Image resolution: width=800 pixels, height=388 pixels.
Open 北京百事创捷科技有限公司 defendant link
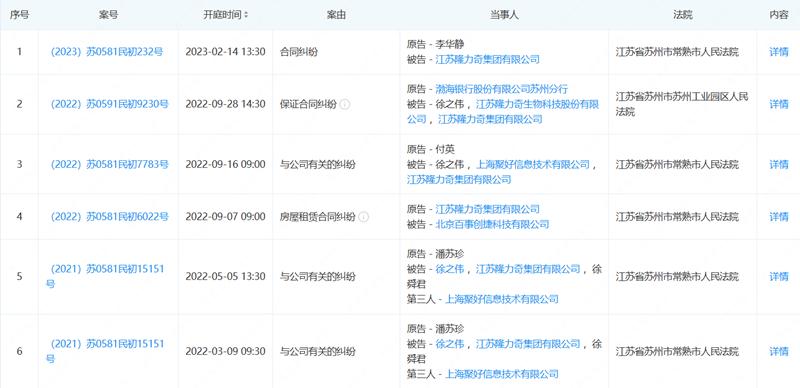[x=492, y=224]
